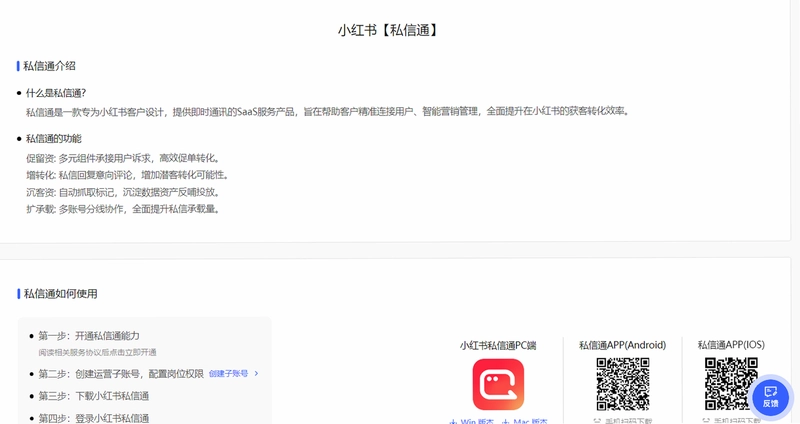The height and width of the screenshot is (424, 800).
Task: Click the 私信通APP(IOS) QR code
Action: [x=731, y=384]
